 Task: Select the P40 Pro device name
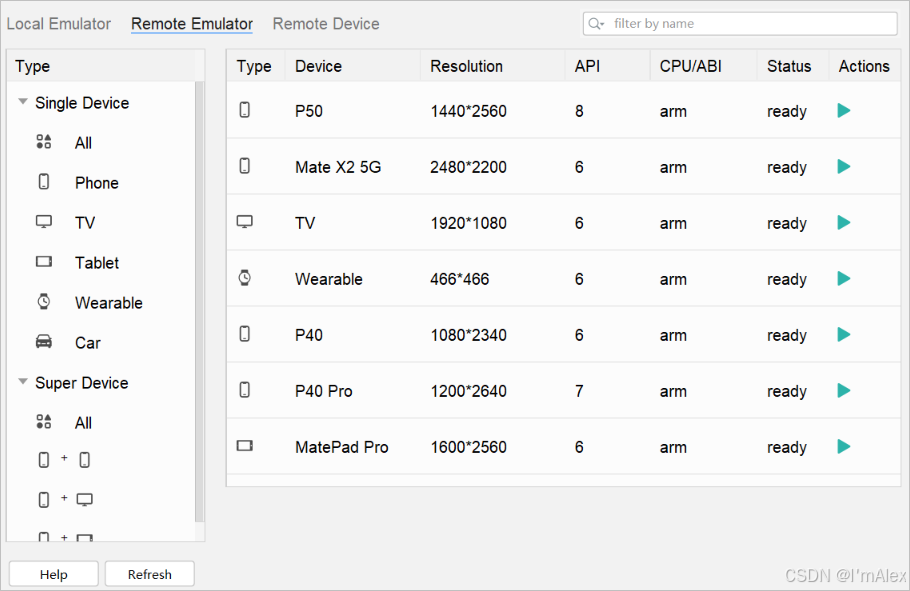point(323,391)
